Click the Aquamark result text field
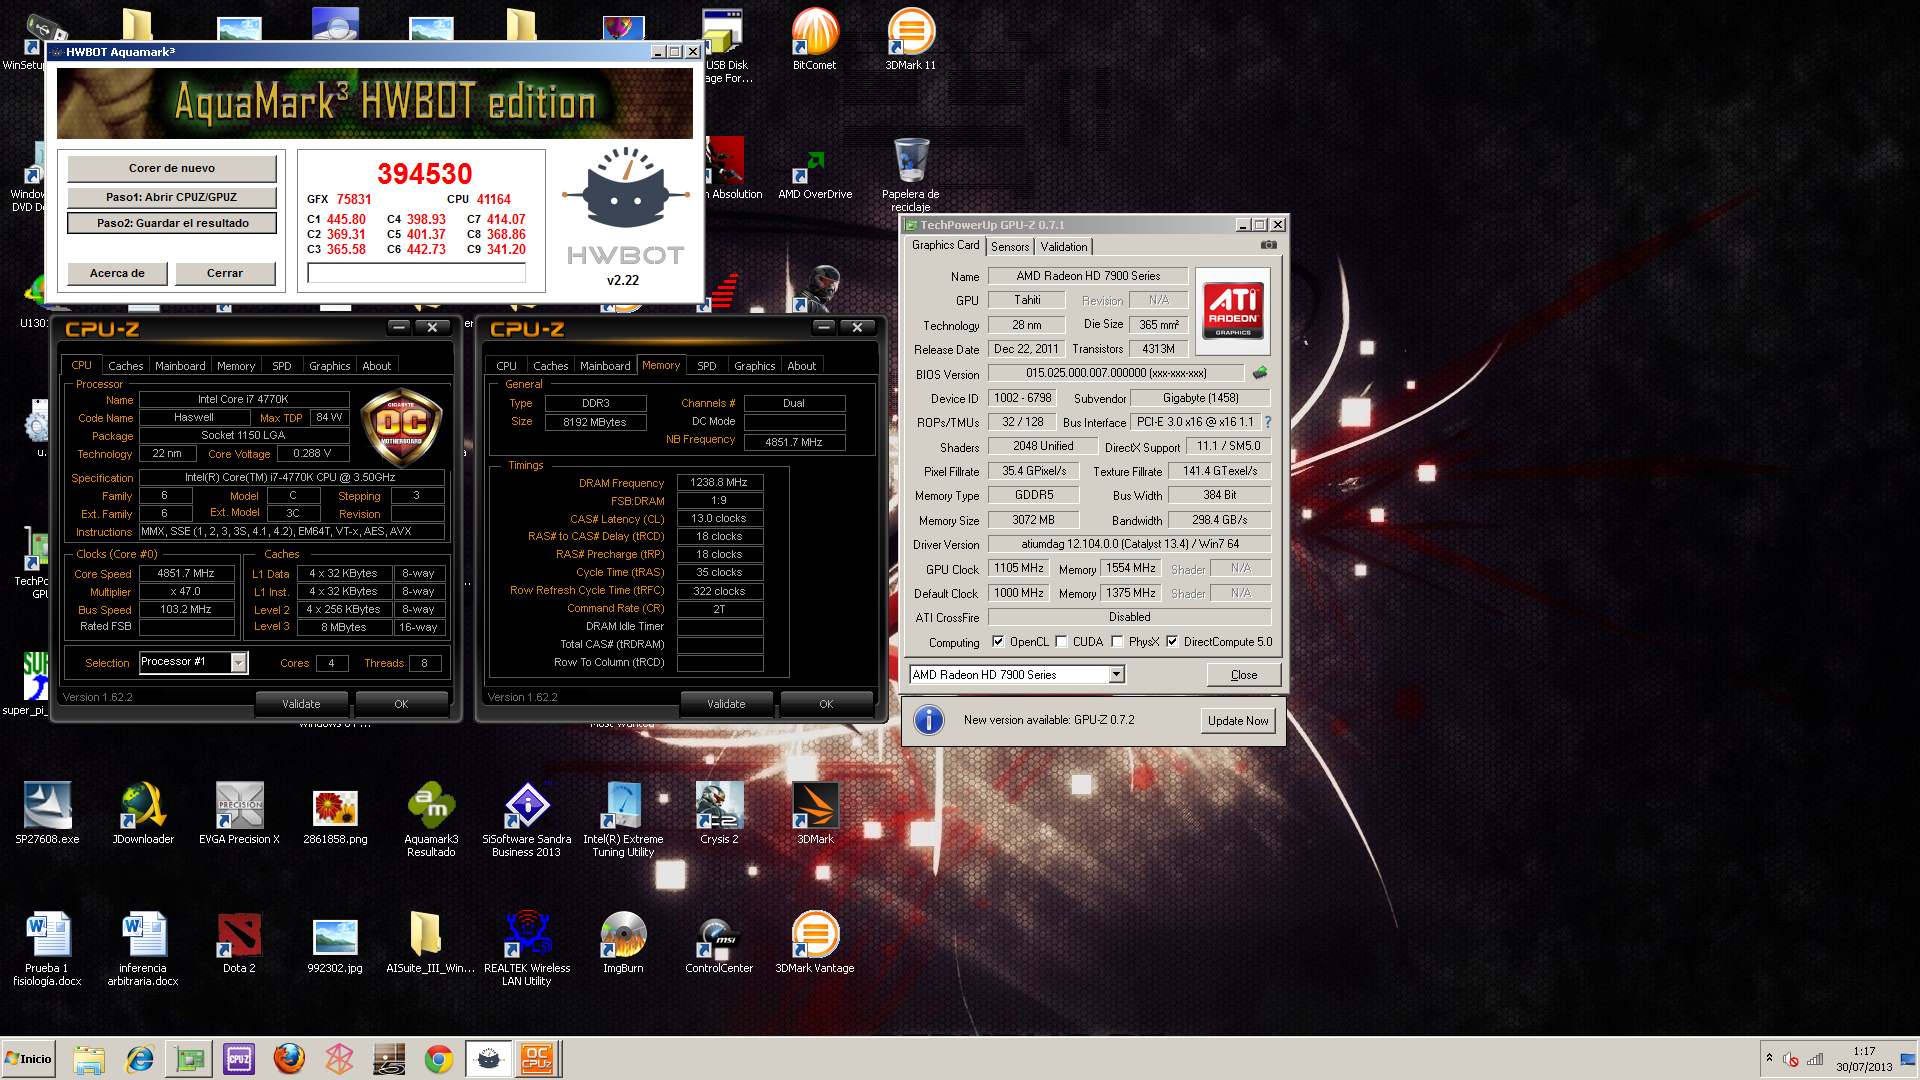Viewport: 1920px width, 1080px height. (x=417, y=273)
